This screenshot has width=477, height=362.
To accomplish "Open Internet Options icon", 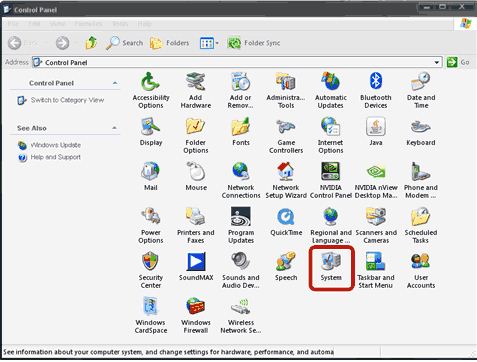I will coord(331,135).
